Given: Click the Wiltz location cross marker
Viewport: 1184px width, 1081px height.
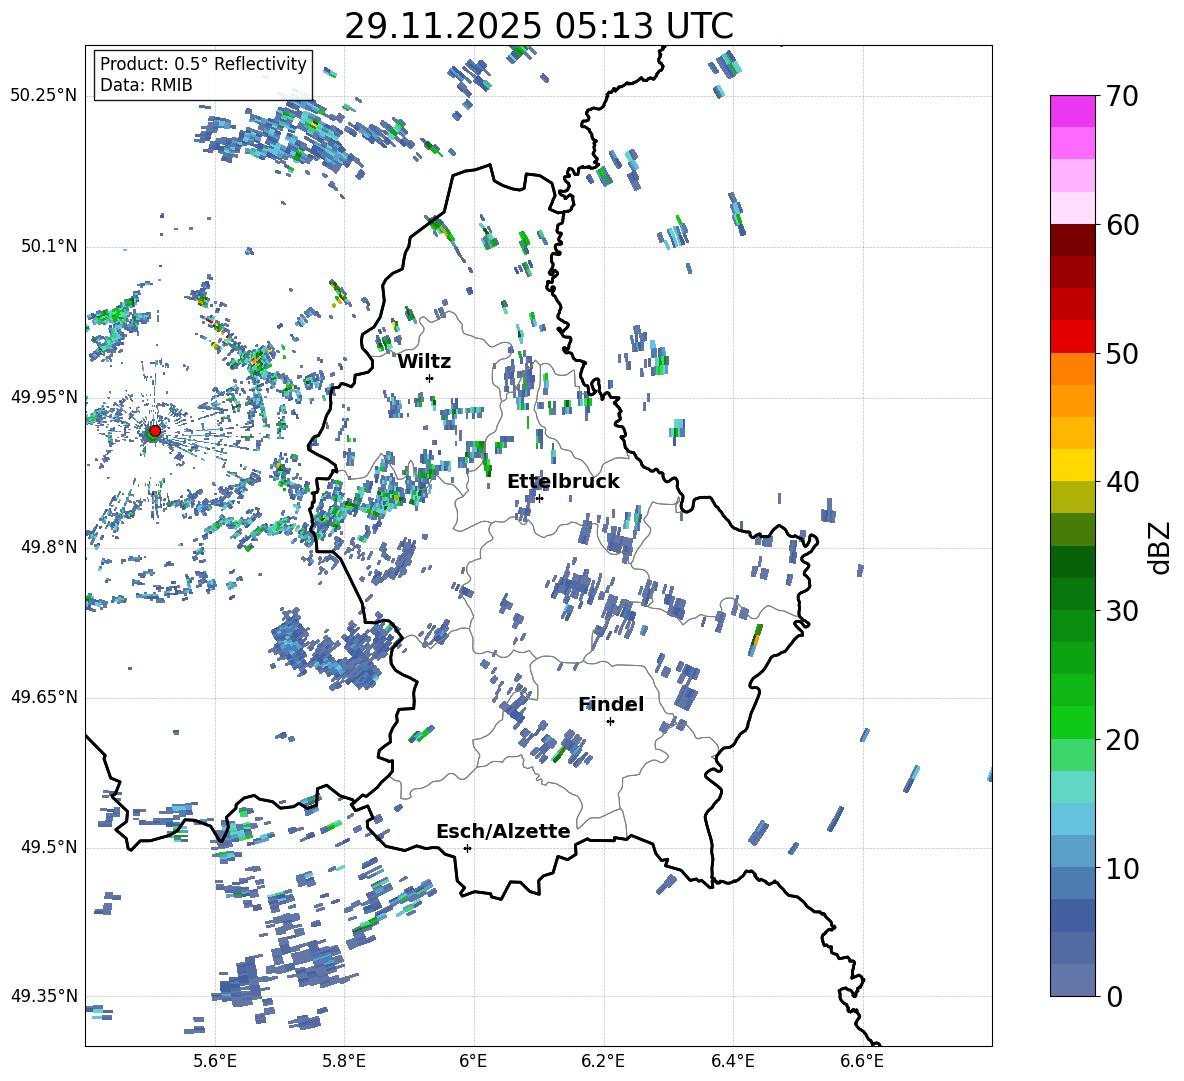Looking at the screenshot, I should pos(429,378).
